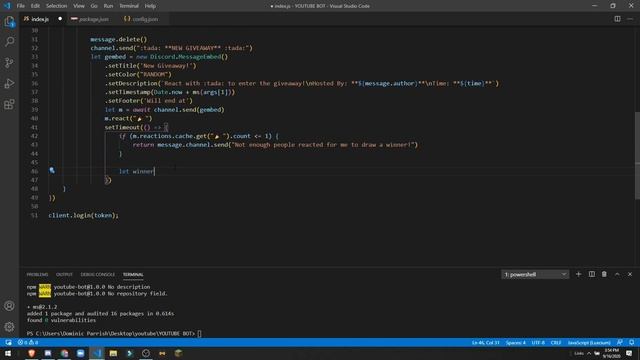
Task: Change language mode JavaScript in status bar
Action: tap(589, 342)
